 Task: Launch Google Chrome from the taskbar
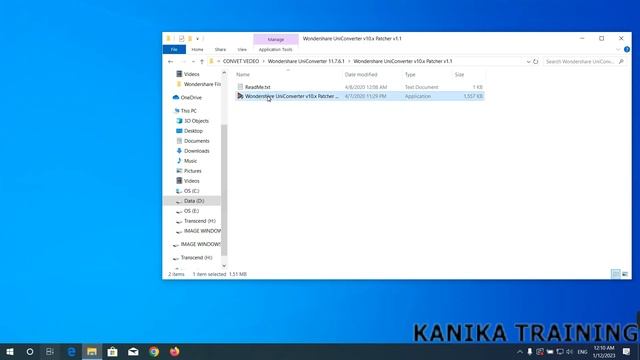pos(154,351)
